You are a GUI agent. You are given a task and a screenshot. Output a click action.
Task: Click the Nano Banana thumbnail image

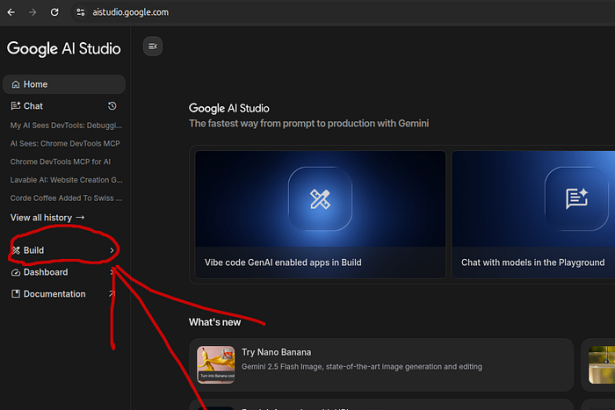216,364
